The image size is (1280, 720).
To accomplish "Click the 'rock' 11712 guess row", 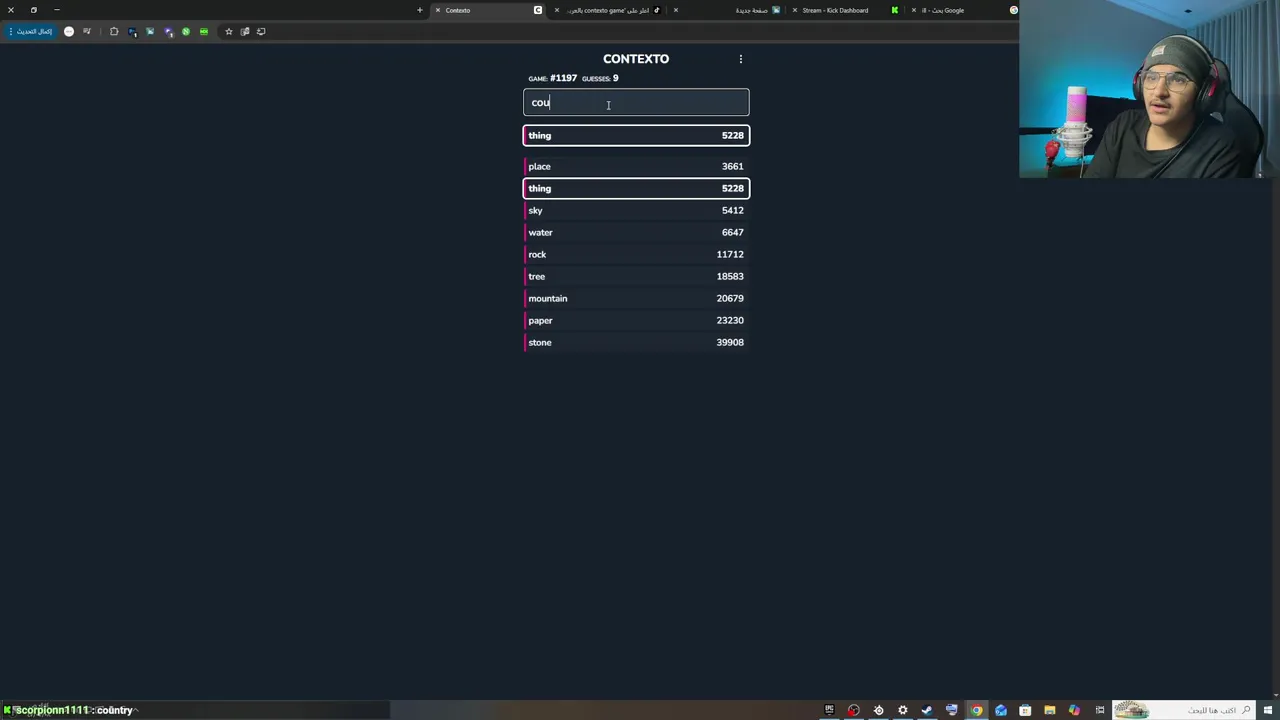I will click(x=636, y=254).
